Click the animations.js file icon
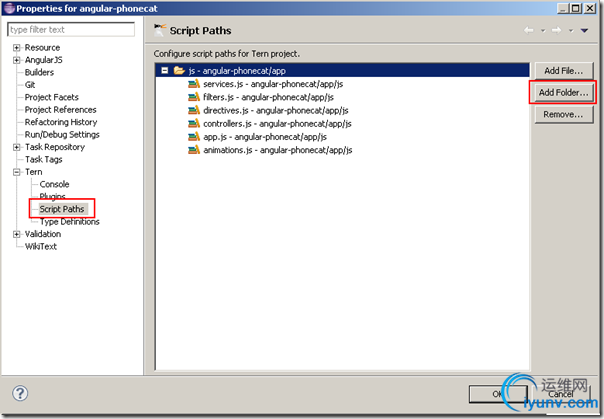Screen dimensions: 604x419 click(194, 150)
